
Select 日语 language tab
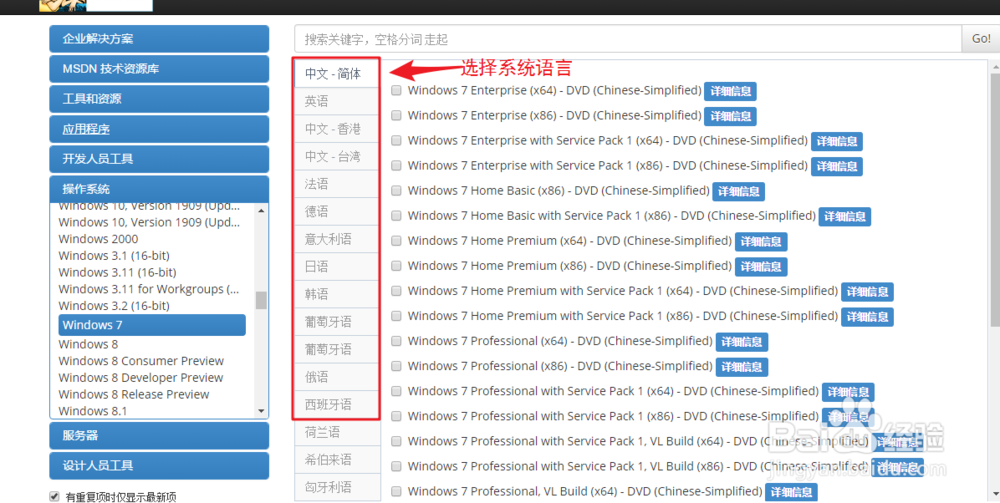coord(336,266)
